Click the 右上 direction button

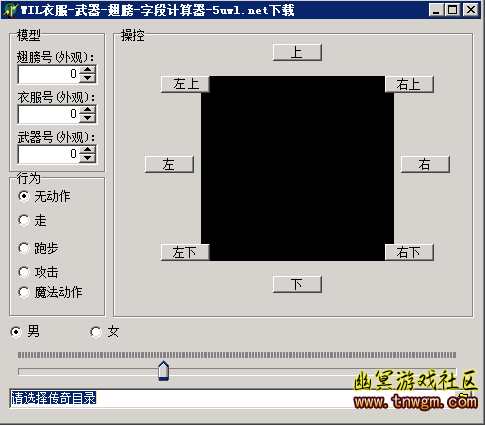click(x=409, y=84)
